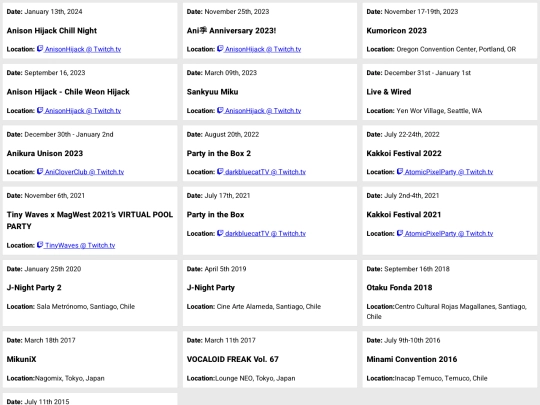Click the Lounge NEO, Tokyo, Japan location text
This screenshot has height=405, width=540.
[x=255, y=378]
